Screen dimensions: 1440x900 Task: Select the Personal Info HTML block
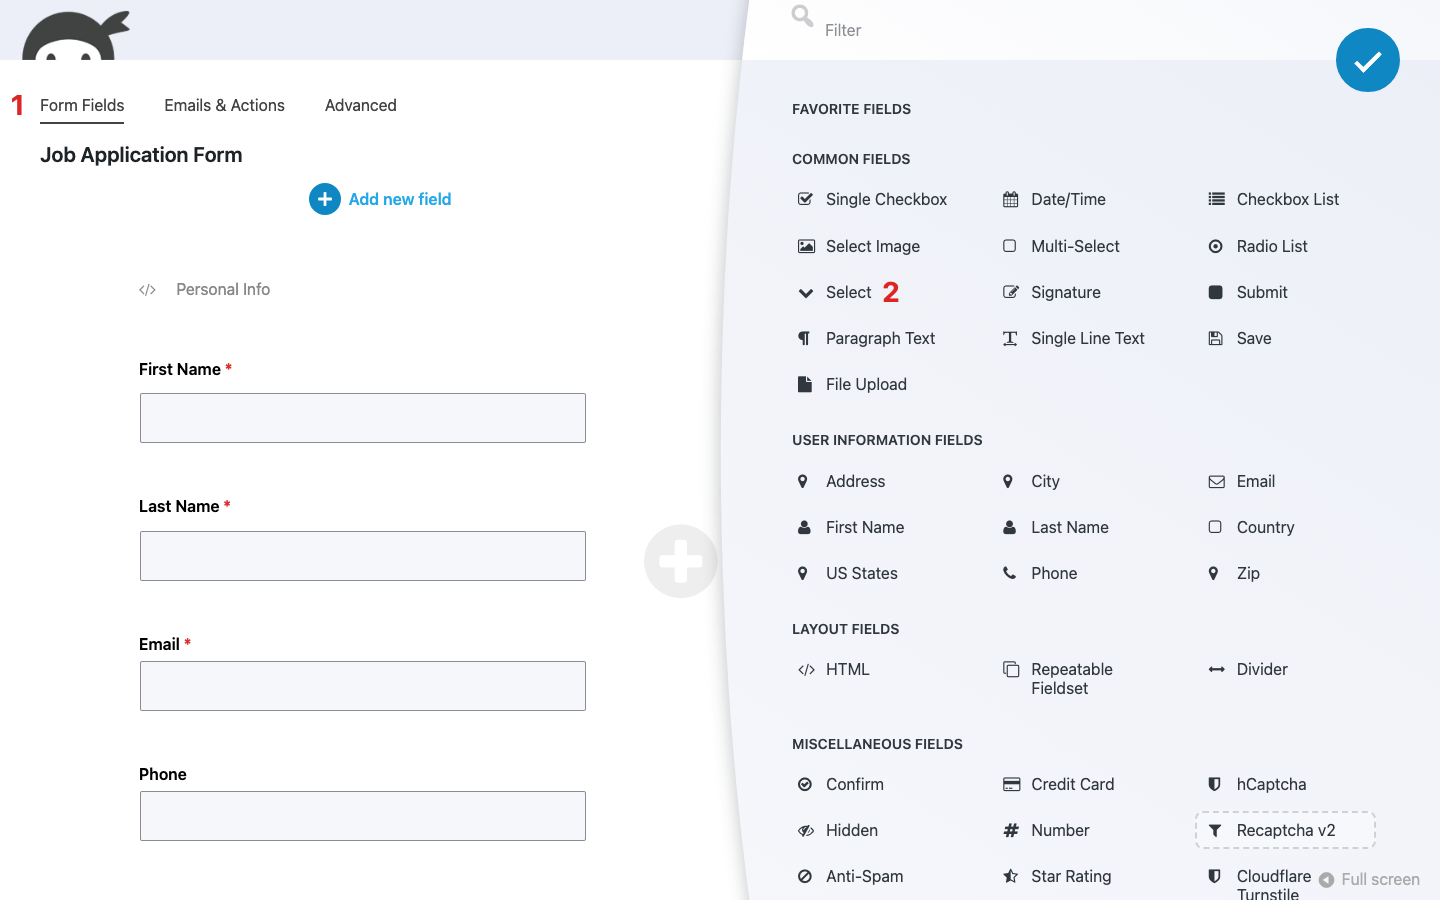[x=205, y=289]
